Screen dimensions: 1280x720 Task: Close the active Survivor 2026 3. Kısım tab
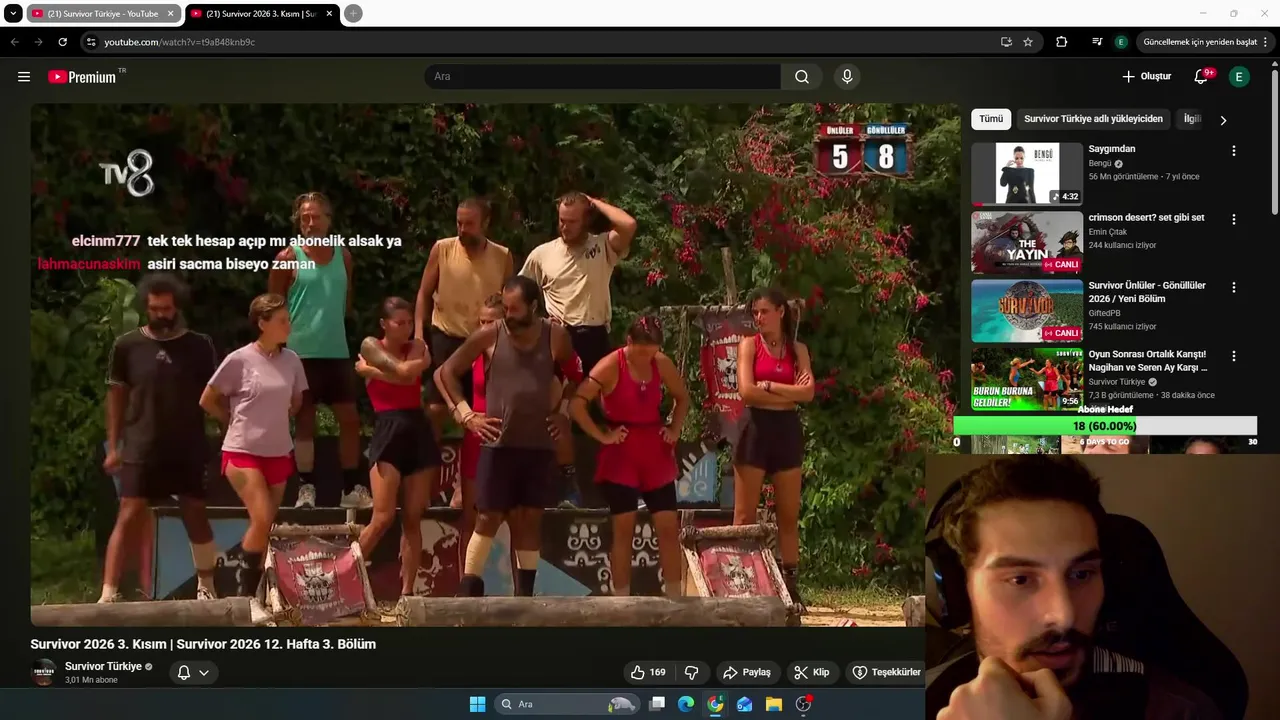(329, 14)
